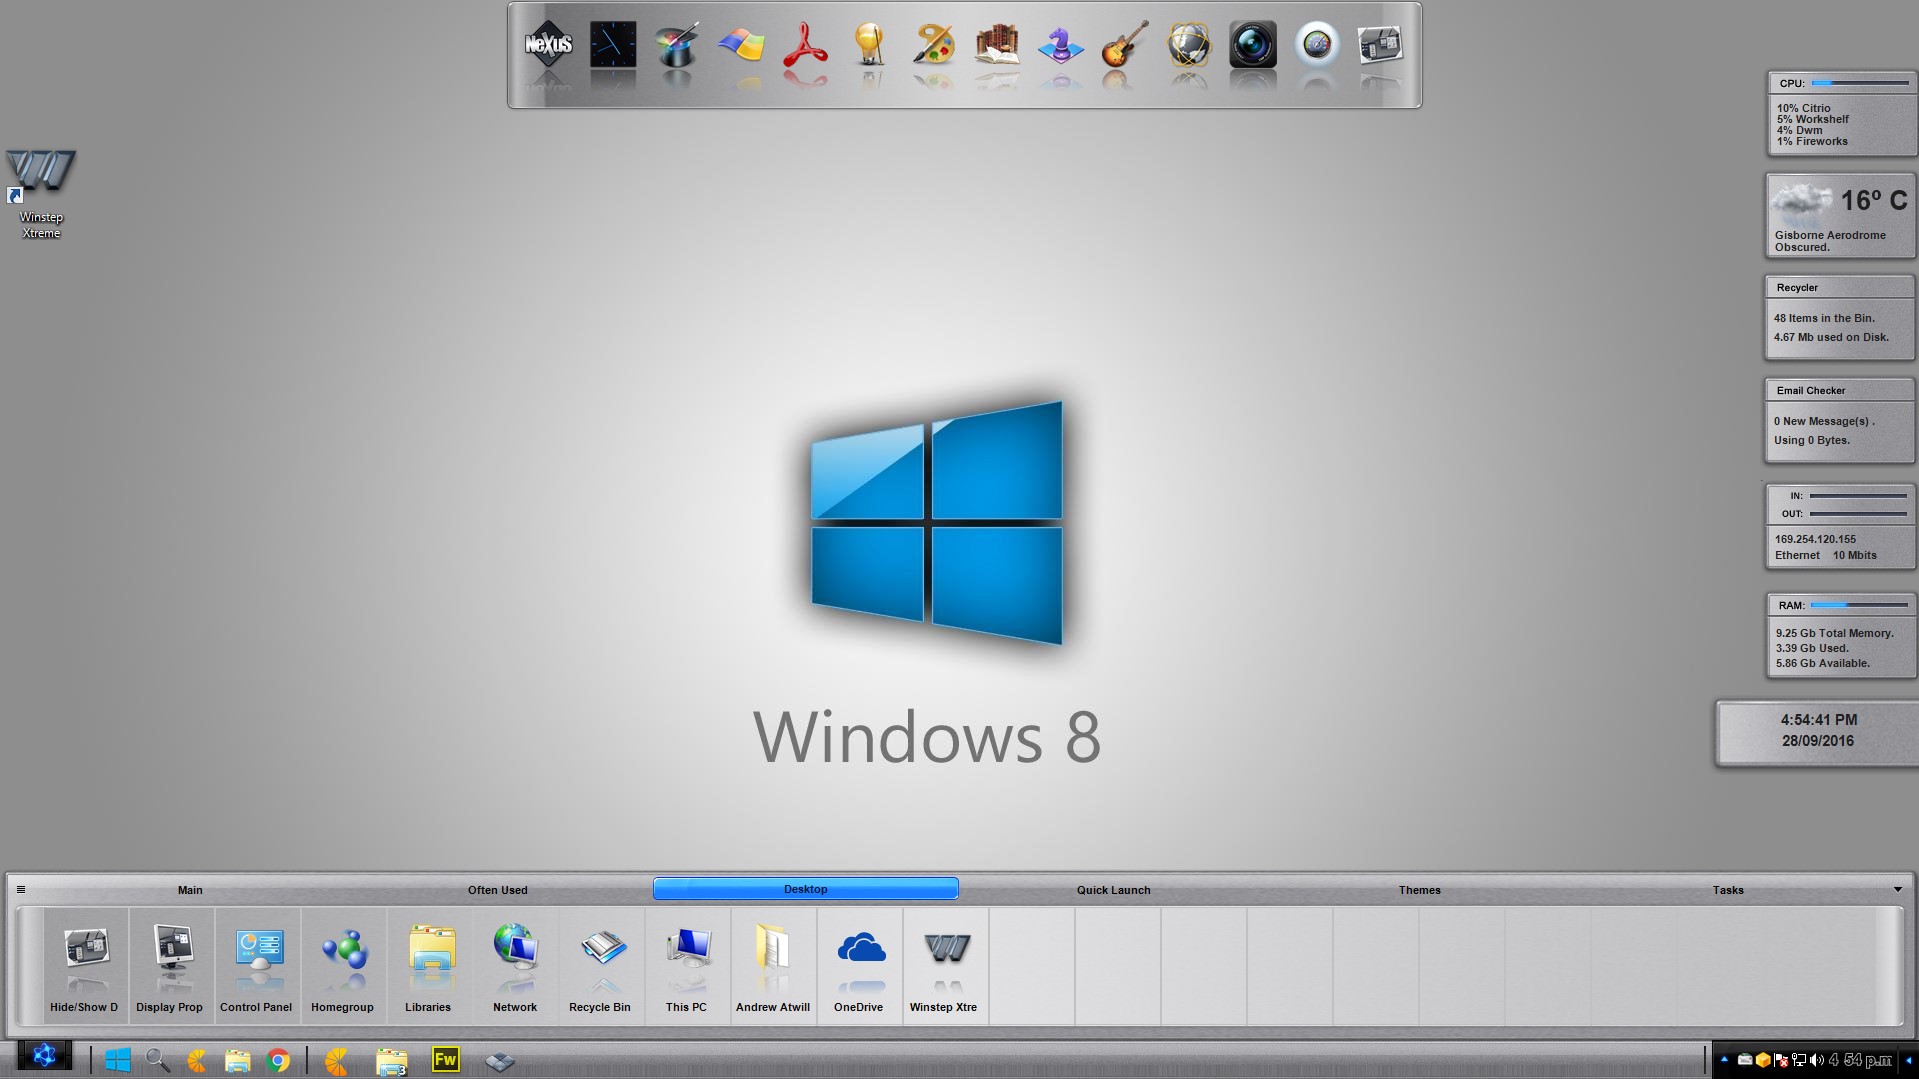Open the guitar icon in the dock
This screenshot has height=1079, width=1919.
(1124, 45)
